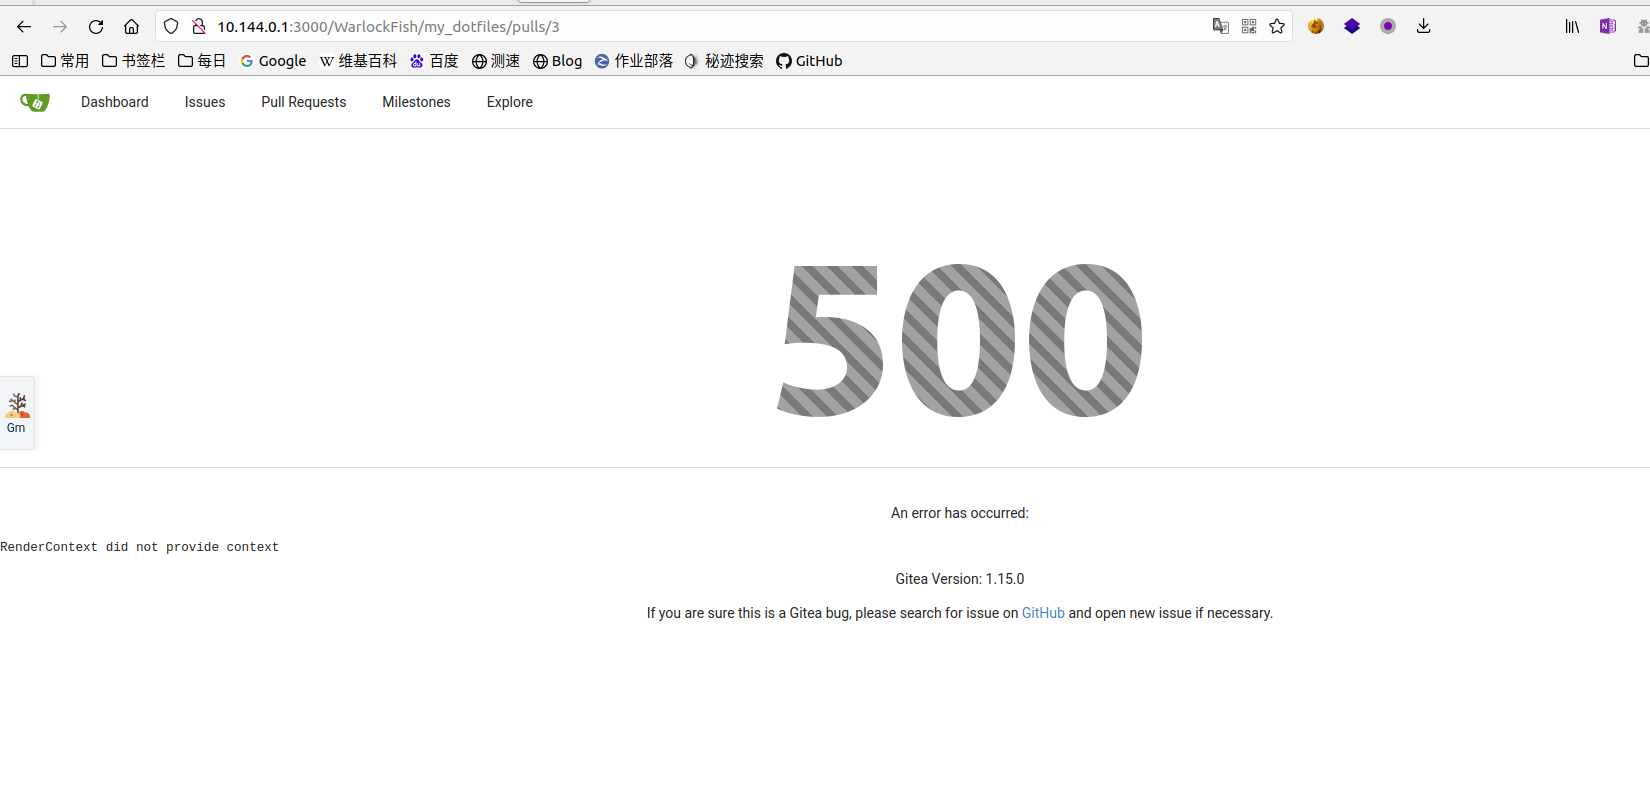Viewport: 1650px width, 799px height.
Task: Open the 维基百科 bookmark
Action: point(358,61)
